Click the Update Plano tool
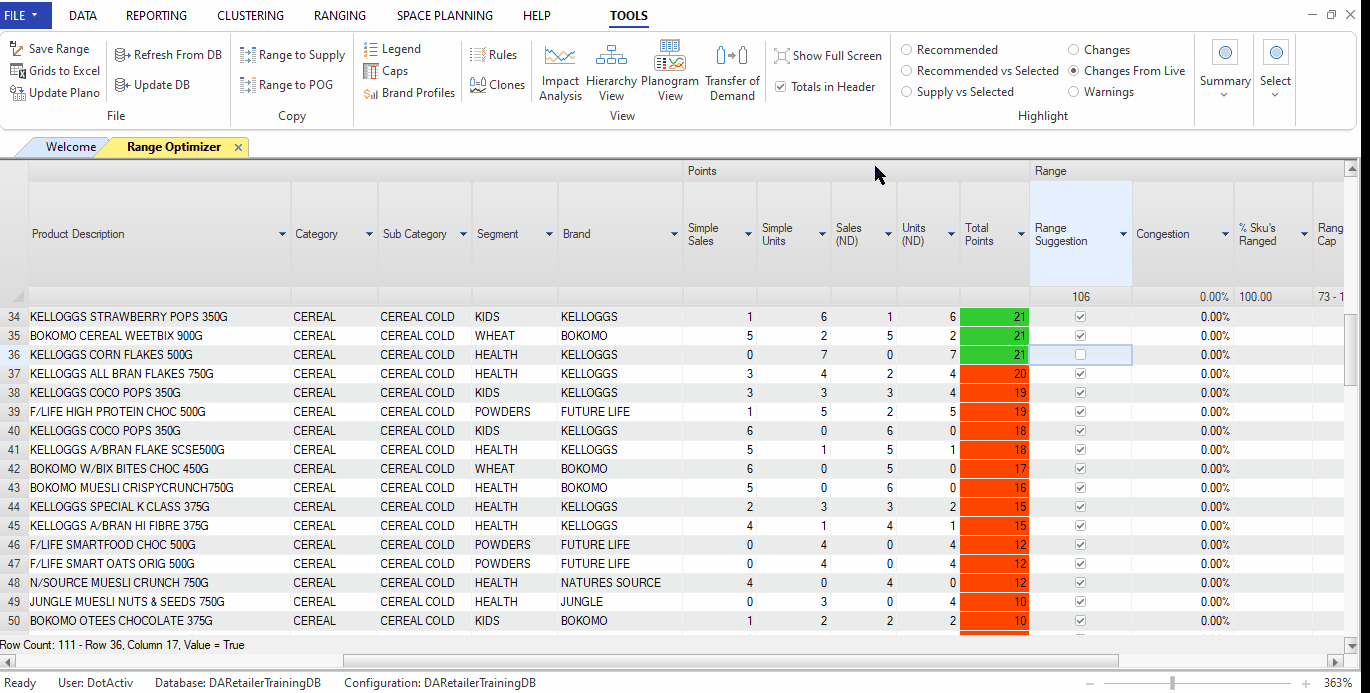Screen dimensions: 1370x693 [x=55, y=93]
